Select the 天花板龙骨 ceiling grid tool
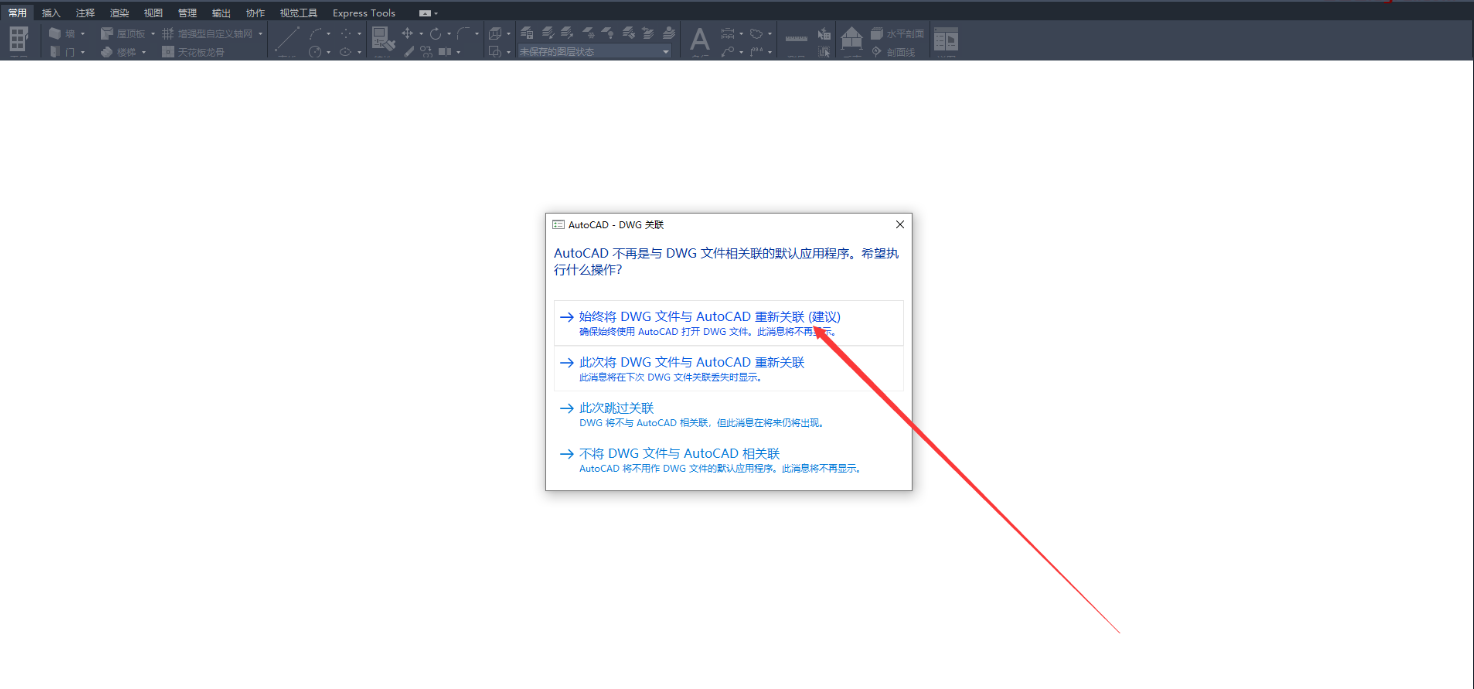The width and height of the screenshot is (1474, 689). 193,52
